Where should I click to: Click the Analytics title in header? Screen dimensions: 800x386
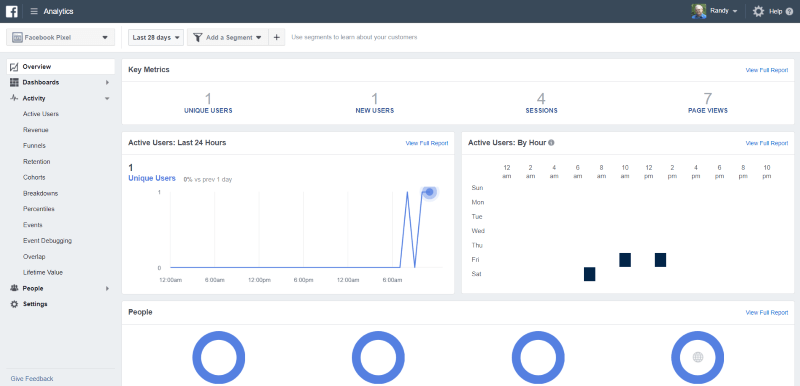tap(58, 11)
